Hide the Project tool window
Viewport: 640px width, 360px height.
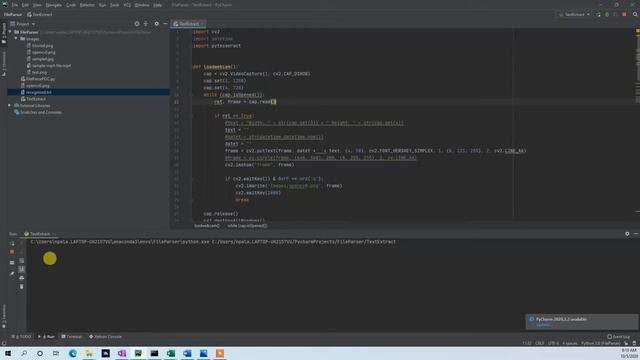165,24
